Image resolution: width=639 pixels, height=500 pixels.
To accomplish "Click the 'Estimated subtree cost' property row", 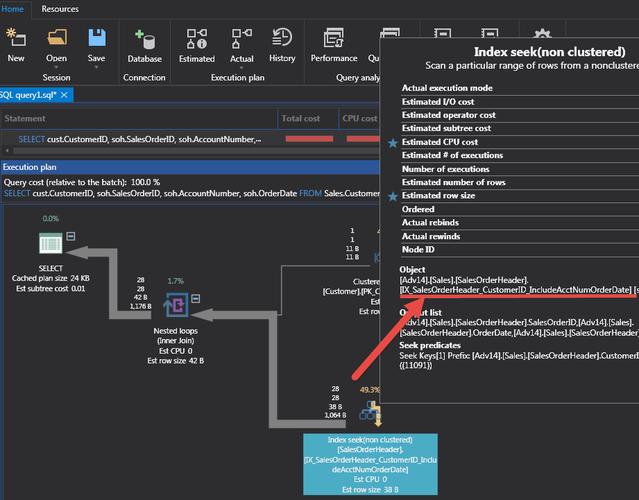I will [x=520, y=128].
